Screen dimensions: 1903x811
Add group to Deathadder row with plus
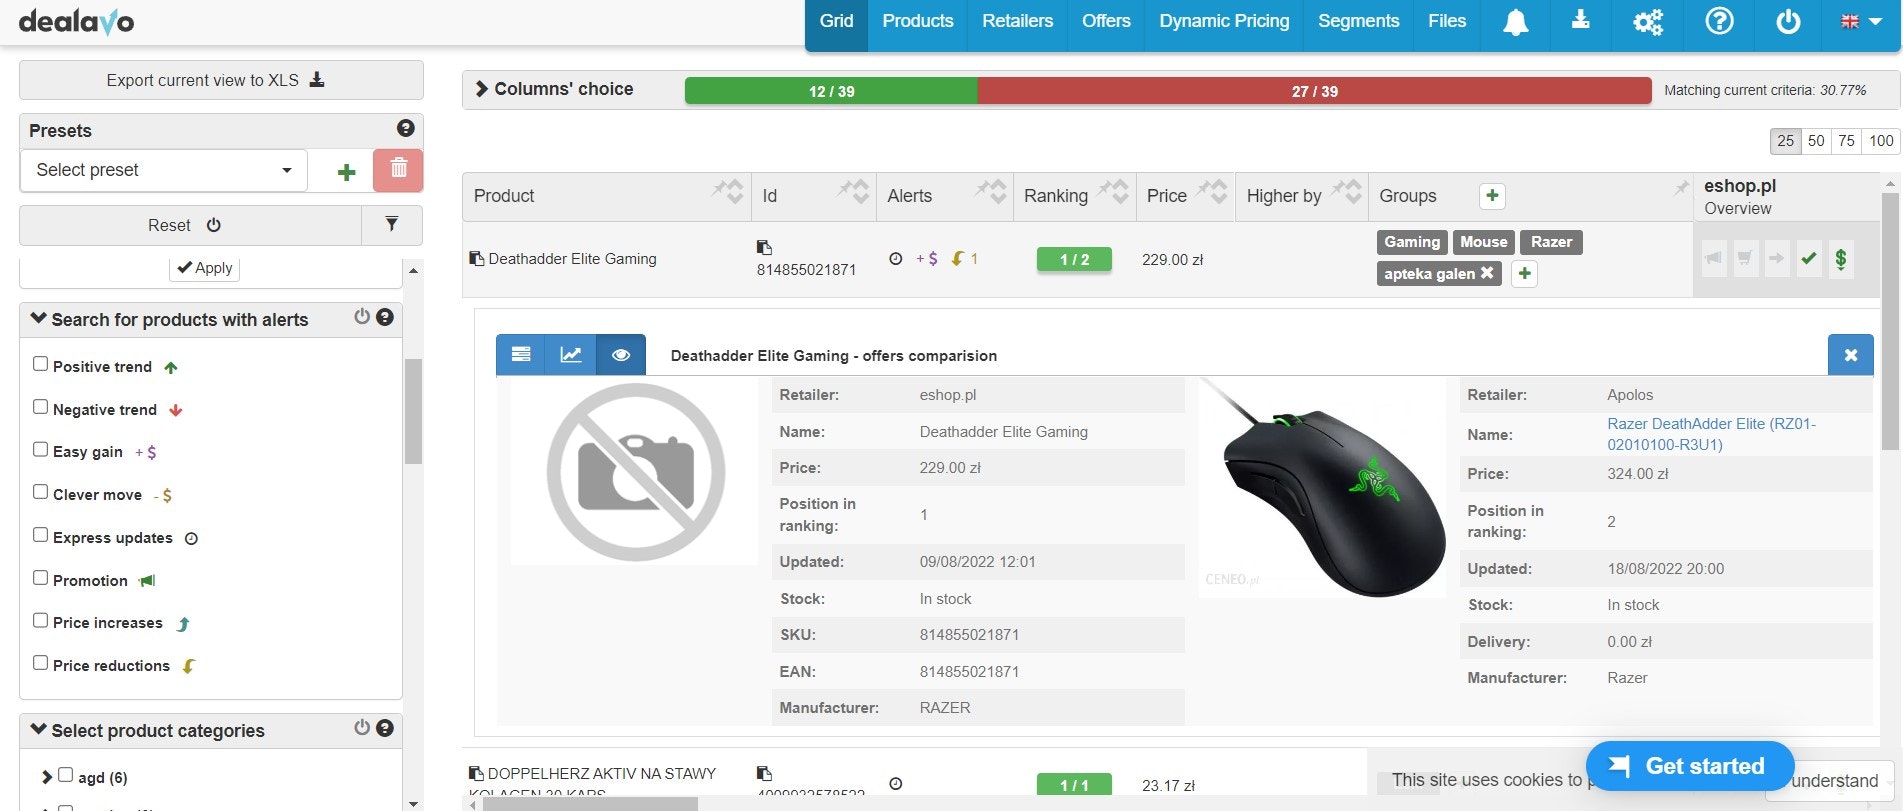coord(1524,273)
